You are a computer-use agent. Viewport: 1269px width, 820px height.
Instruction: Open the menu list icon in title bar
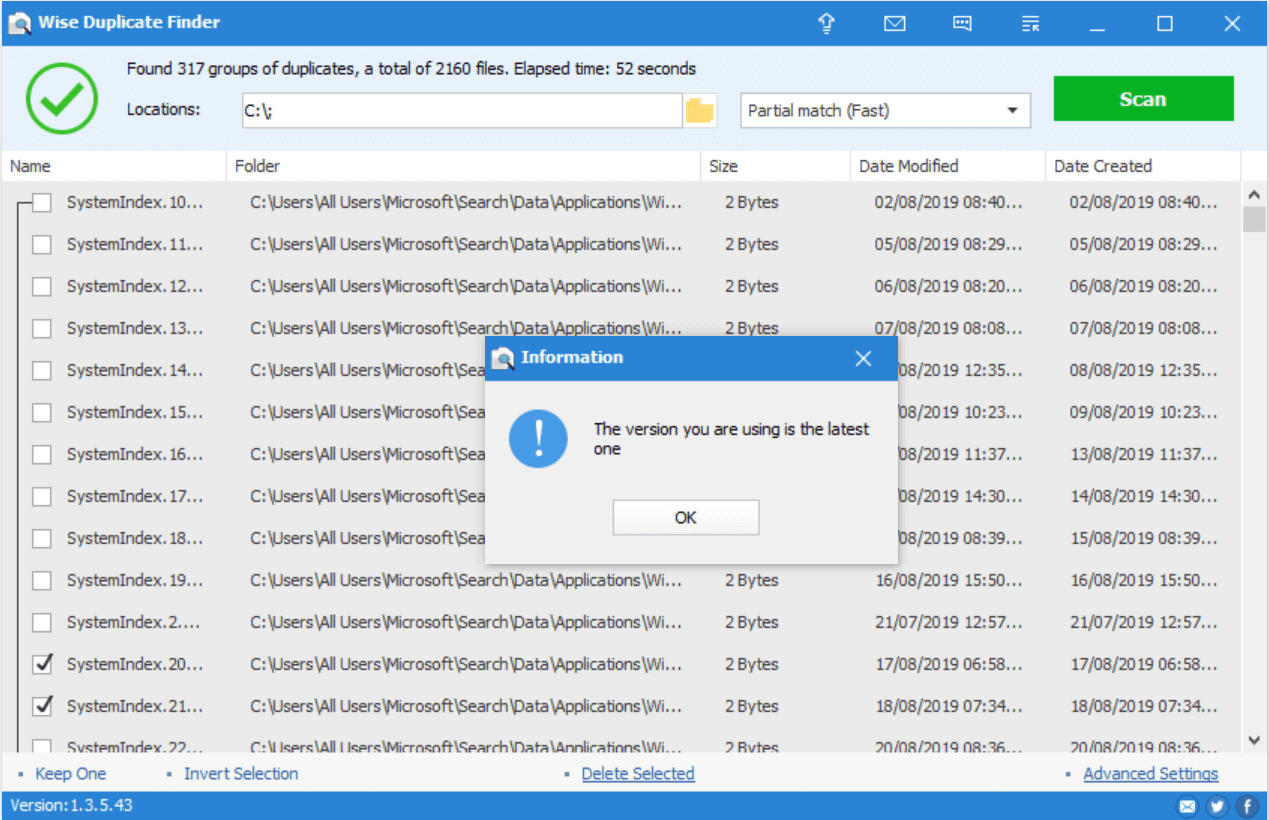(1030, 23)
